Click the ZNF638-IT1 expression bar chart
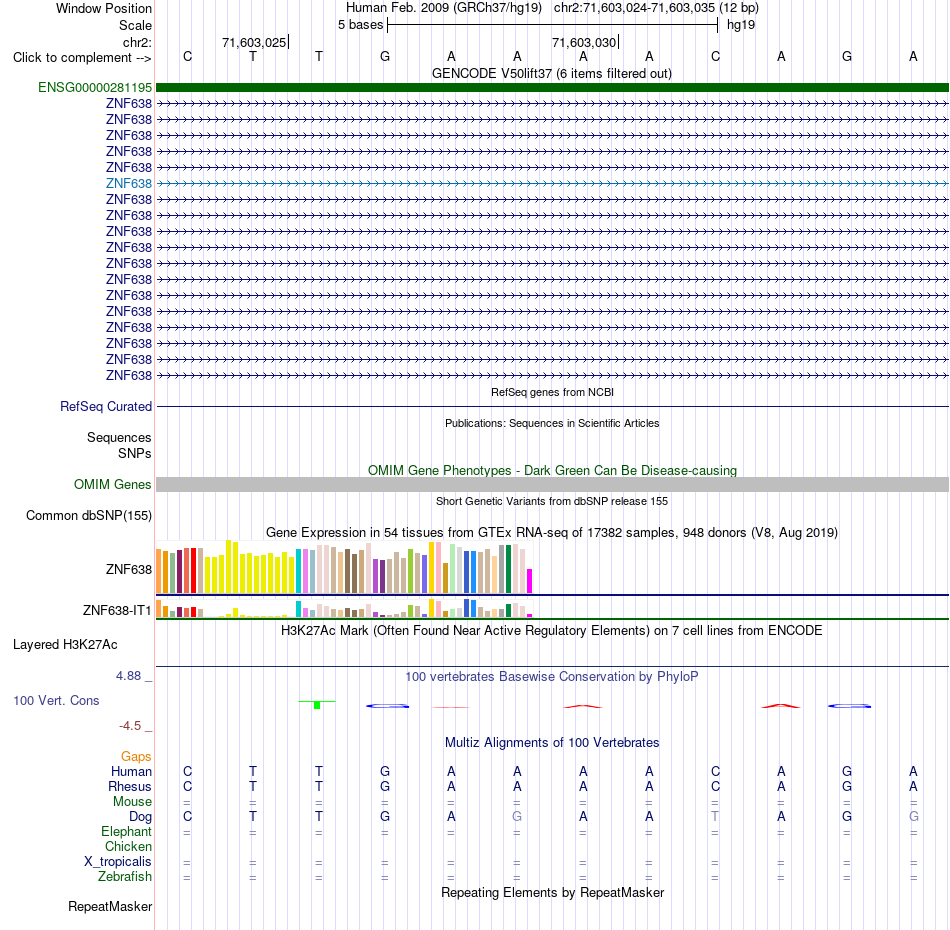The height and width of the screenshot is (930, 950). click(x=344, y=608)
